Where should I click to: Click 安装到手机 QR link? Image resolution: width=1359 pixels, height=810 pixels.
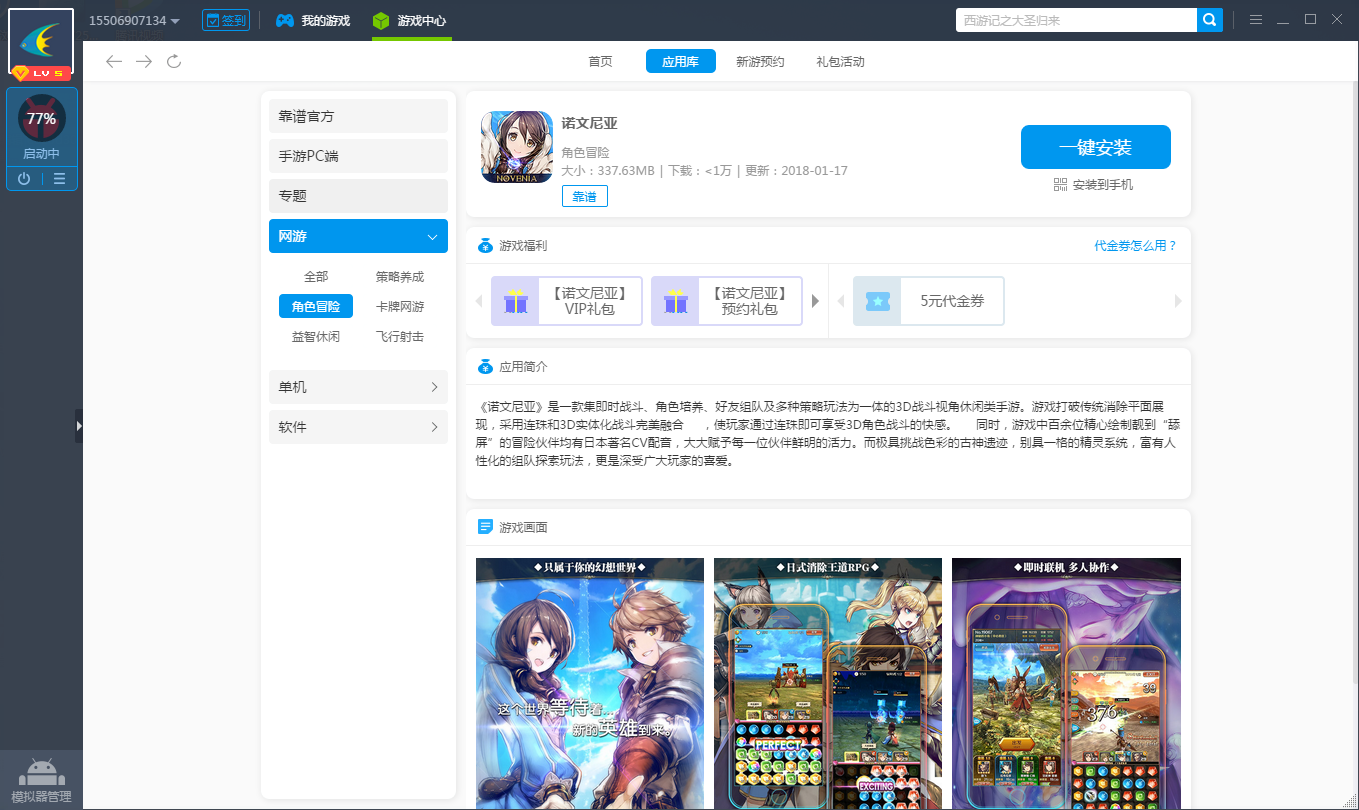[1094, 185]
